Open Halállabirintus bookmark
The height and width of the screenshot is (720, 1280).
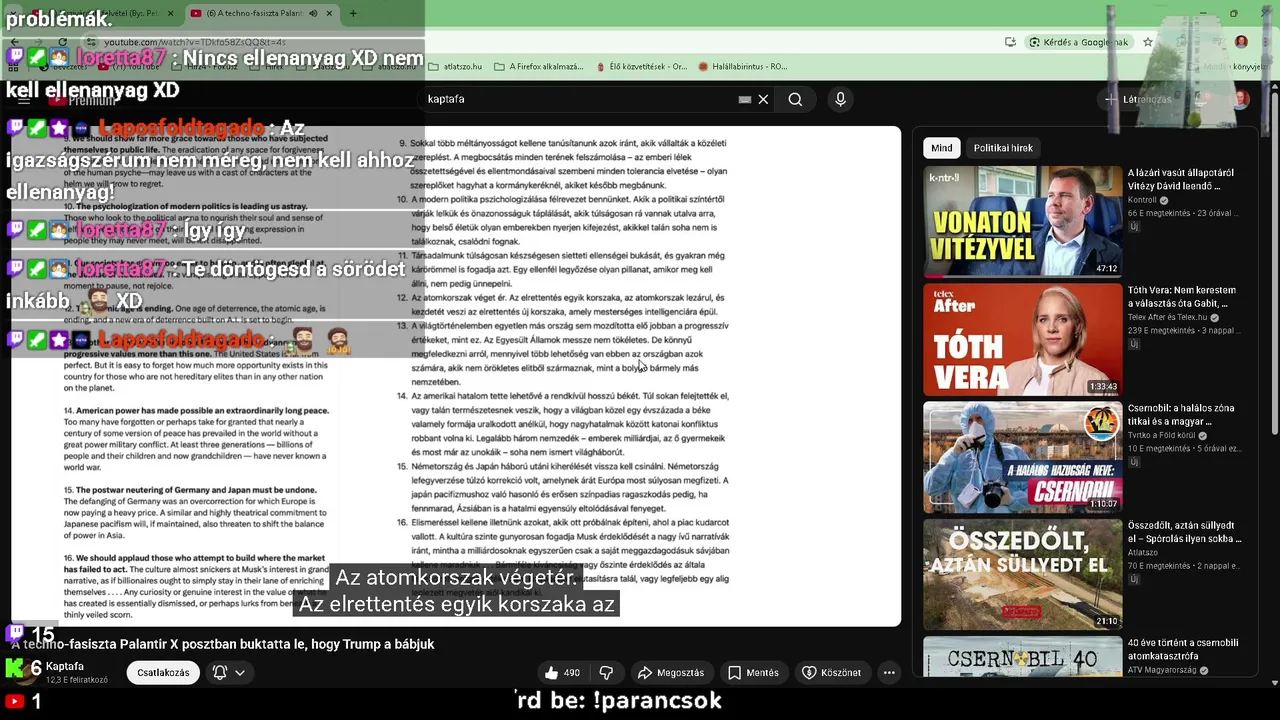click(743, 67)
